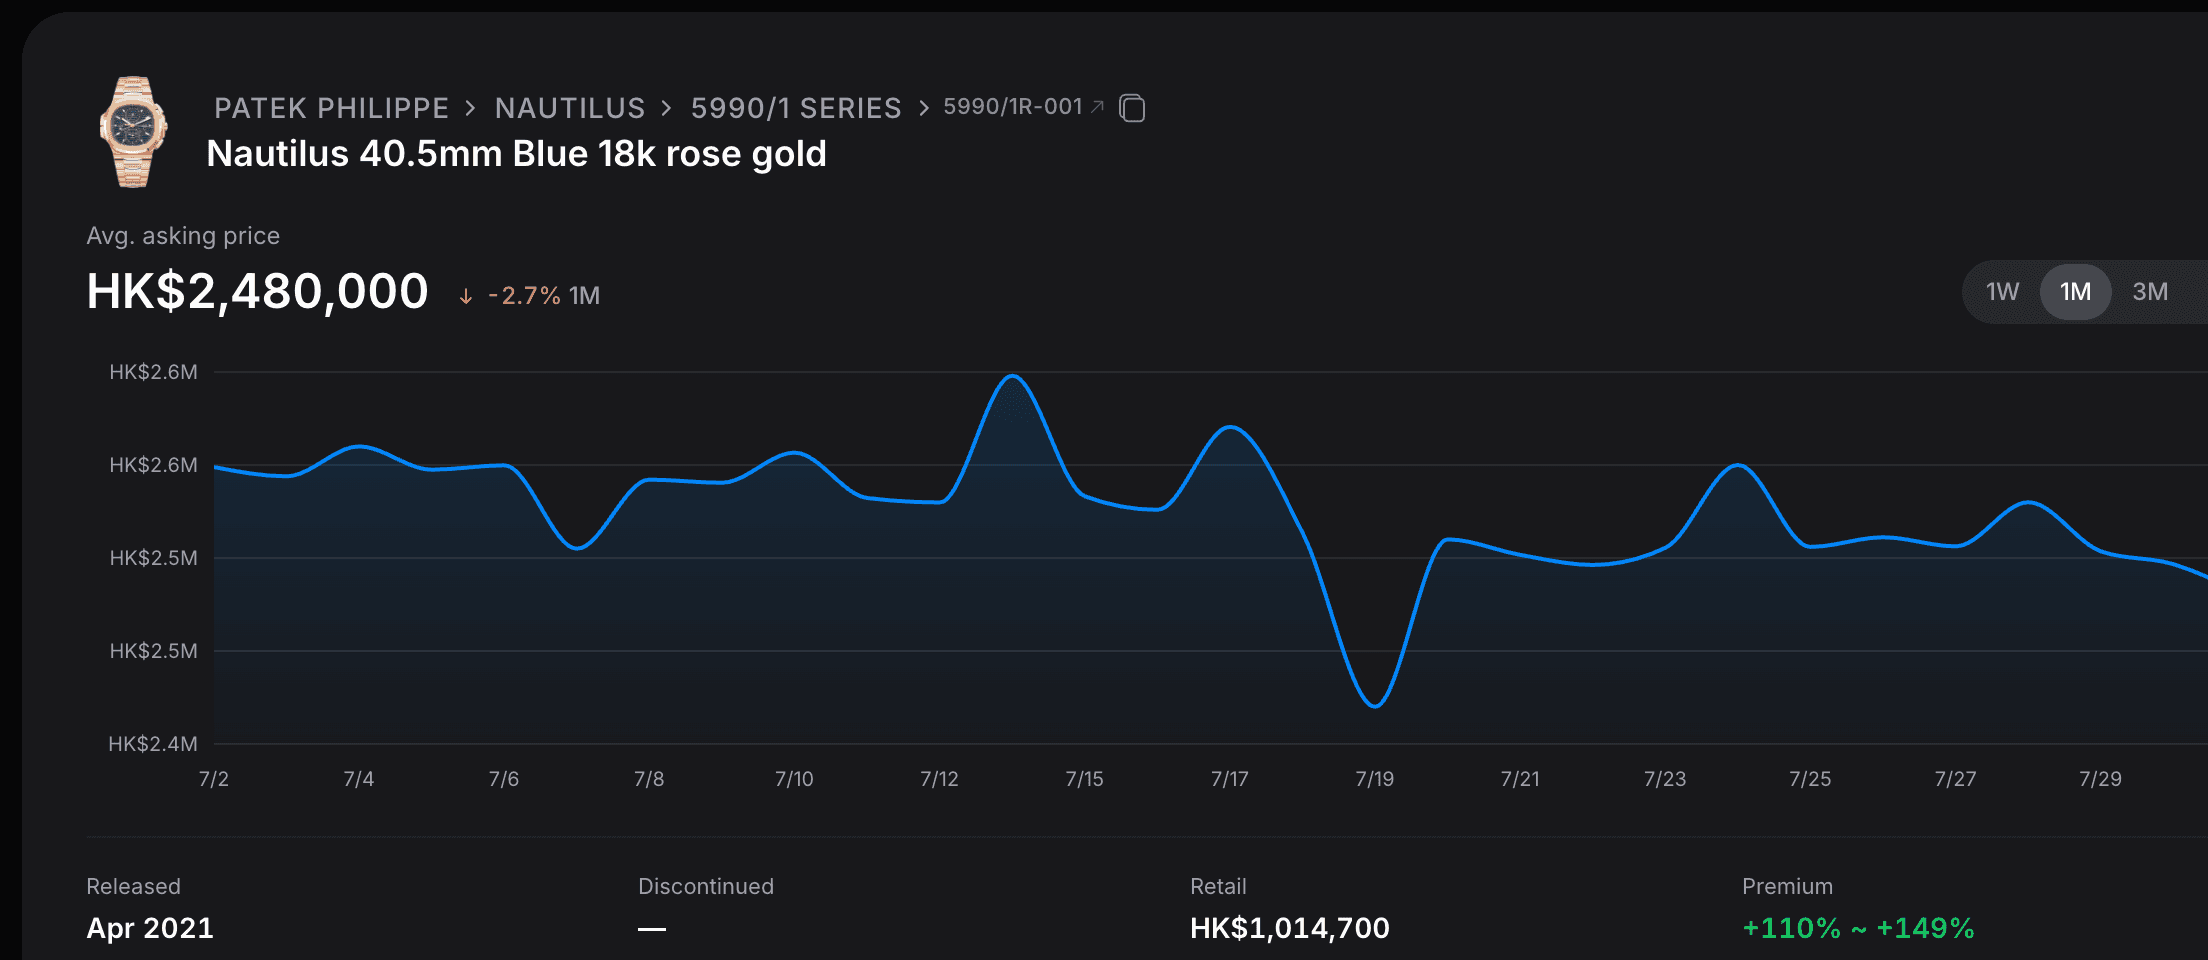Screen dimensions: 2208x960
Task: Click the 7/10 date label on x-axis
Action: (x=794, y=779)
